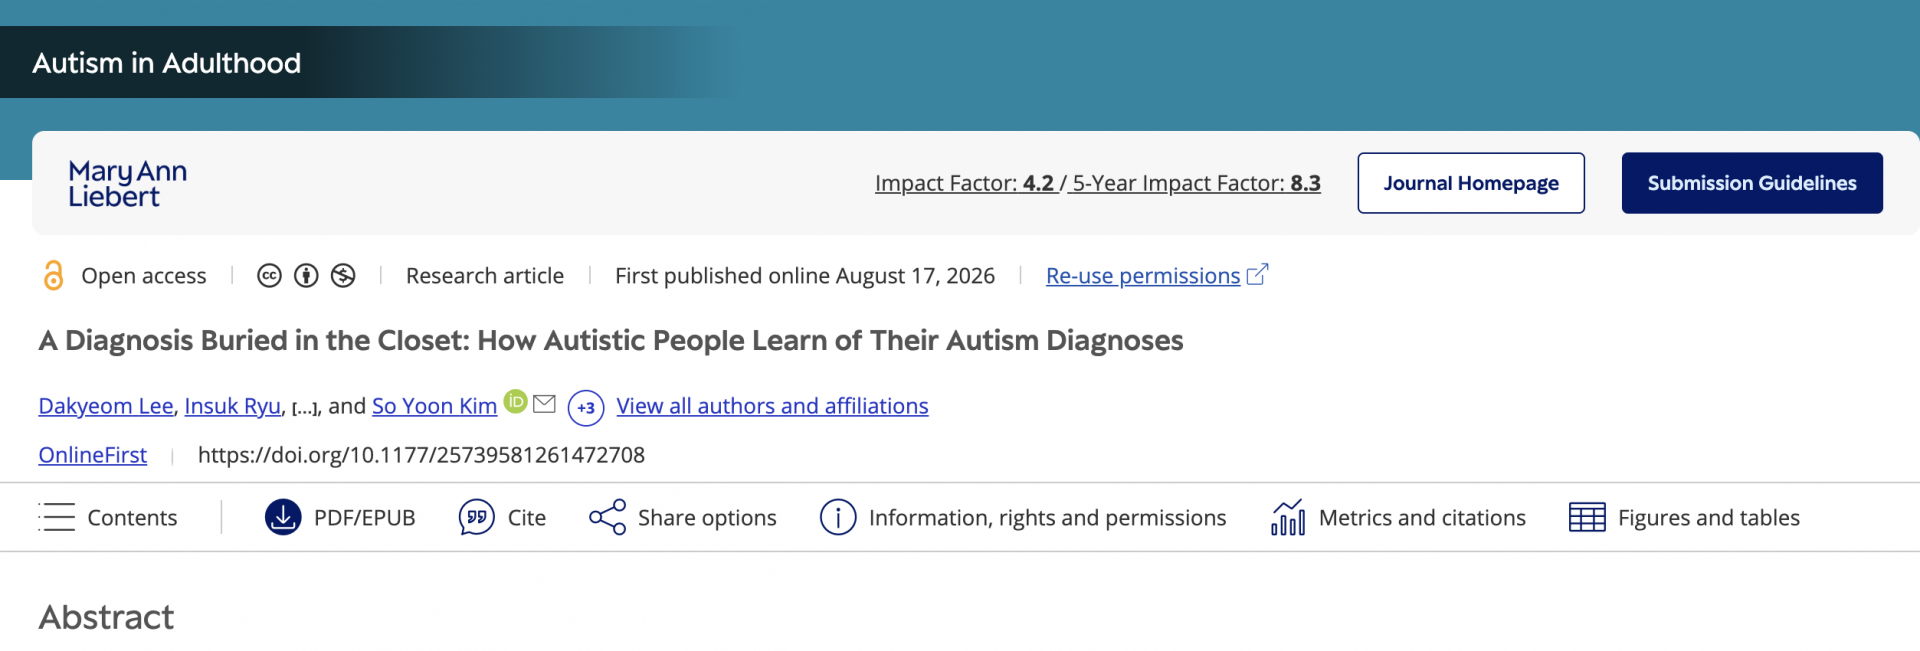The height and width of the screenshot is (651, 1920).
Task: Open Metrics and citations chart icon
Action: pyautogui.click(x=1288, y=517)
